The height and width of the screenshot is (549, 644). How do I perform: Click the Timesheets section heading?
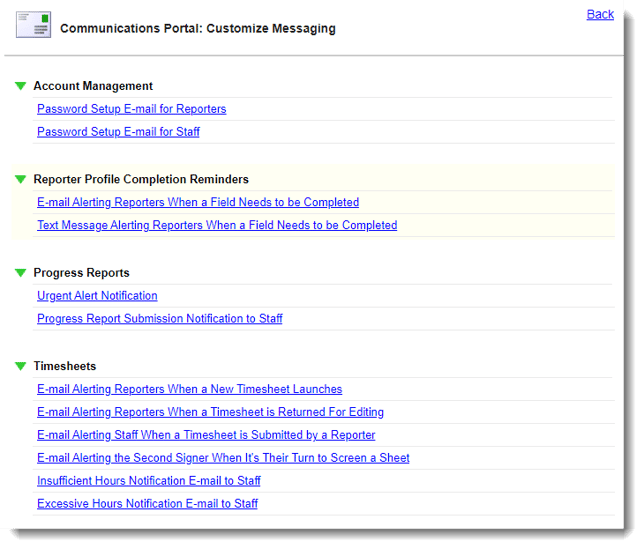click(x=64, y=366)
